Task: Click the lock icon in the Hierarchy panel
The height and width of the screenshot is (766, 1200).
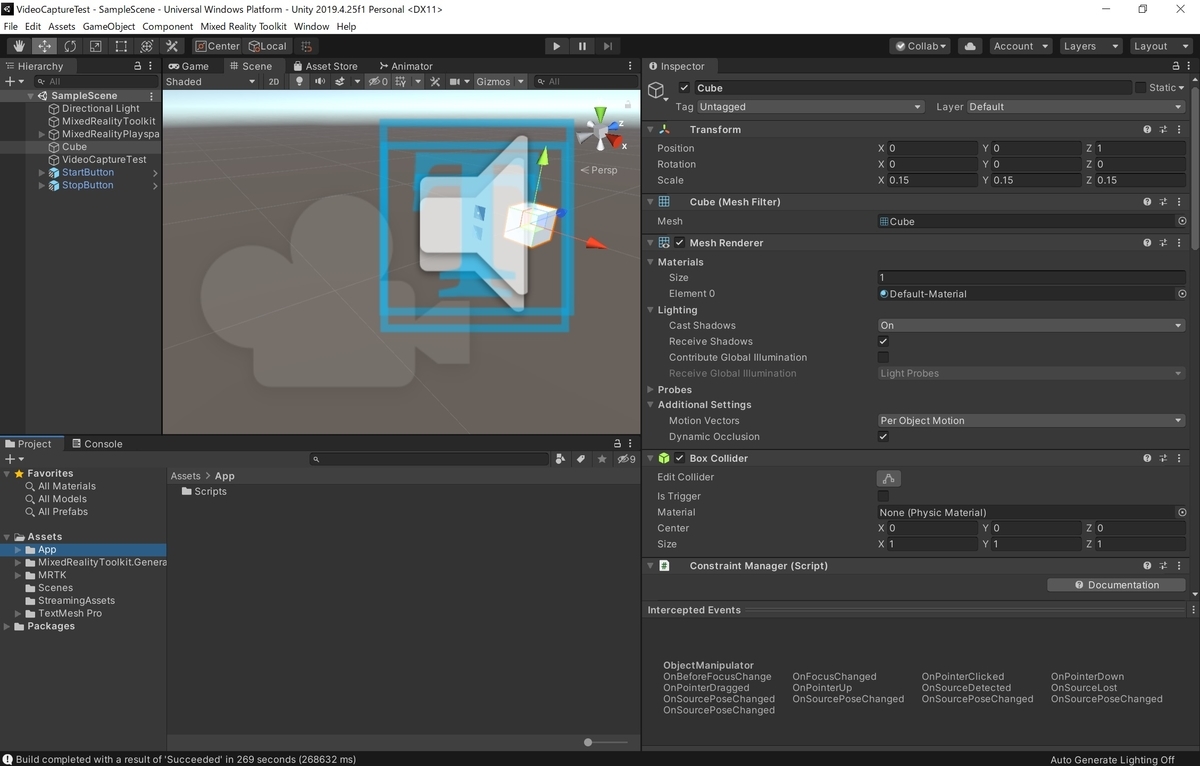Action: pyautogui.click(x=137, y=66)
